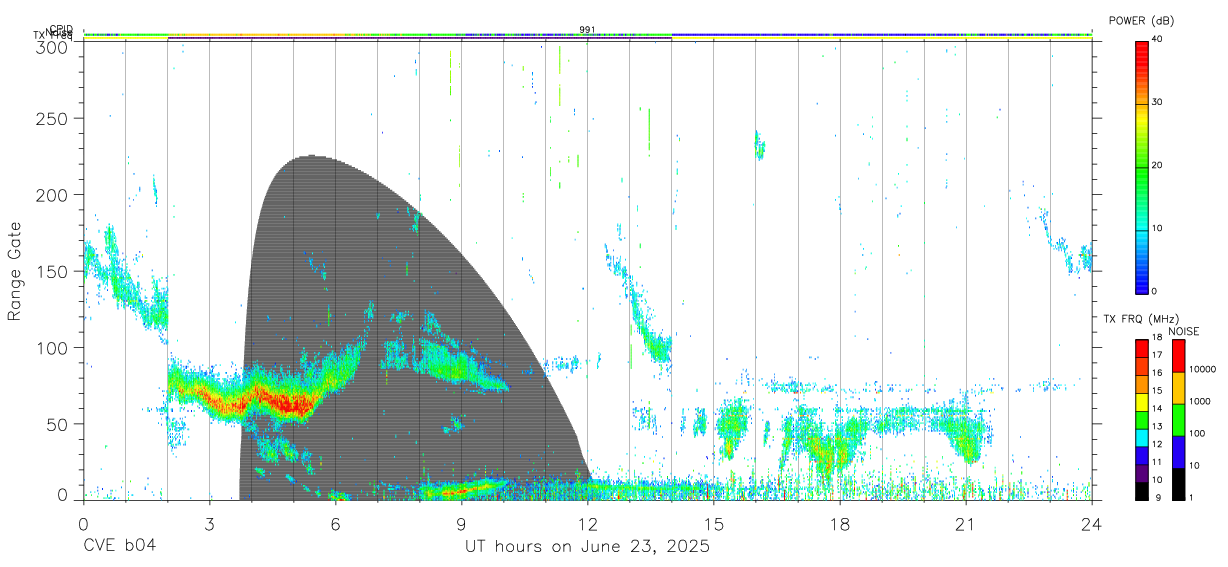The height and width of the screenshot is (567, 1228).
Task: Click the POWER (dB) legend title
Action: point(1141,21)
